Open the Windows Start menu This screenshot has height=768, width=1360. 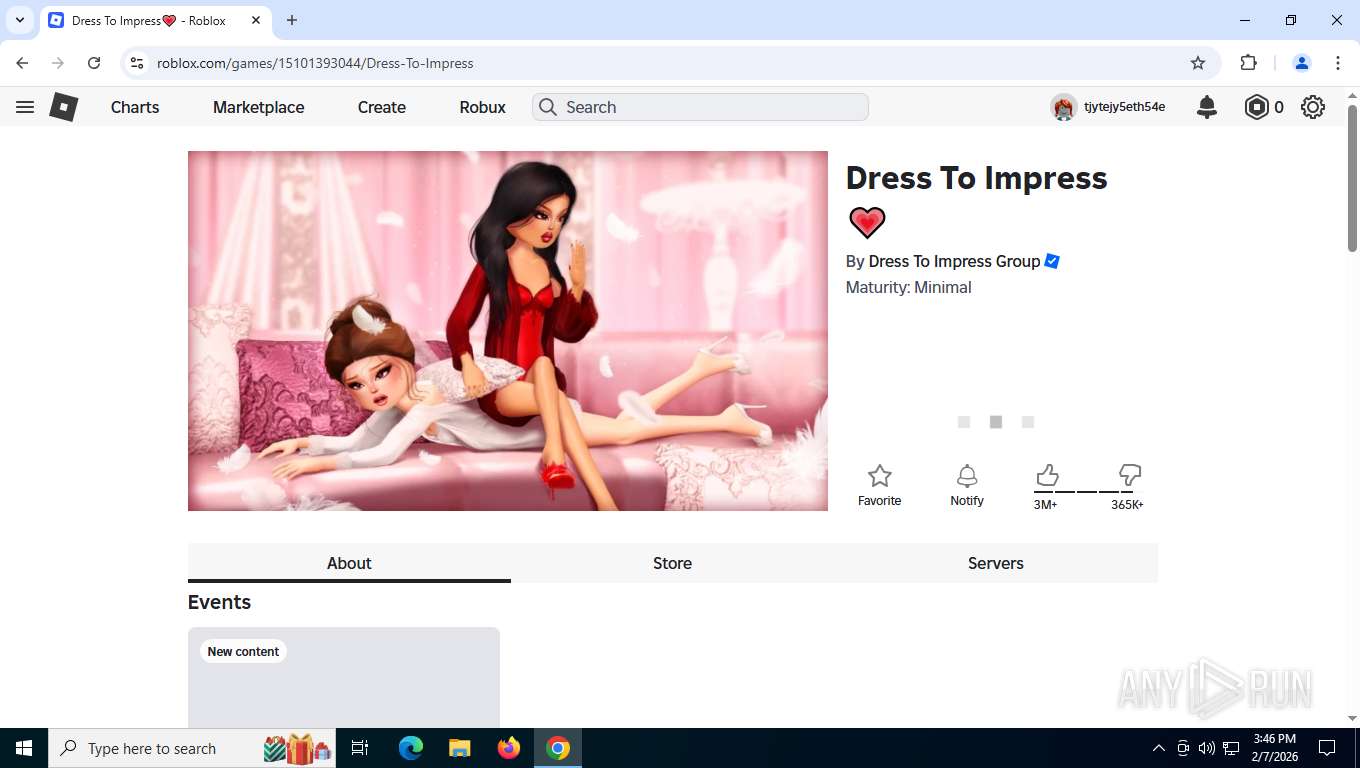point(24,748)
